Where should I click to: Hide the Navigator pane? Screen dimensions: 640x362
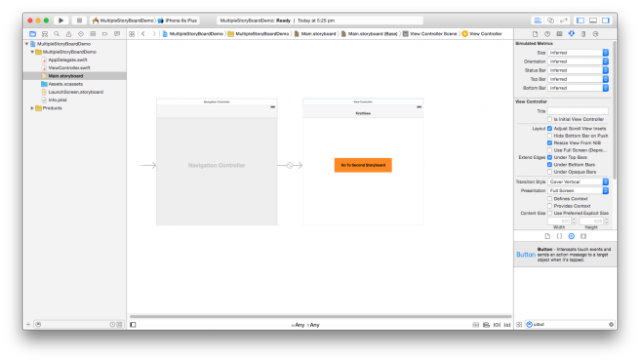pyautogui.click(x=580, y=20)
